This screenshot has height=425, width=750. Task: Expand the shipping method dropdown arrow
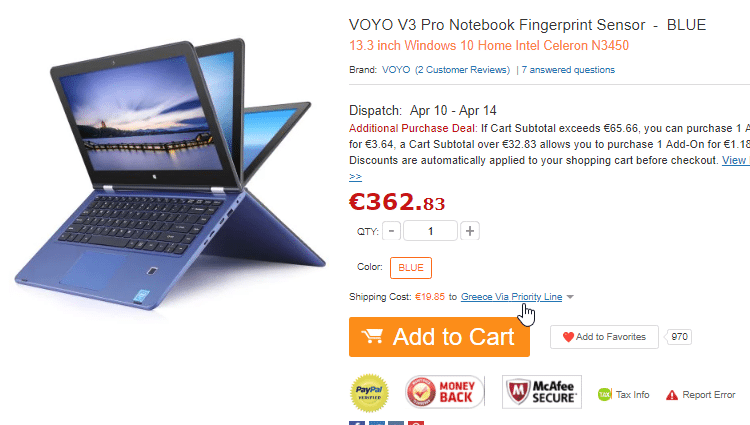tap(570, 297)
